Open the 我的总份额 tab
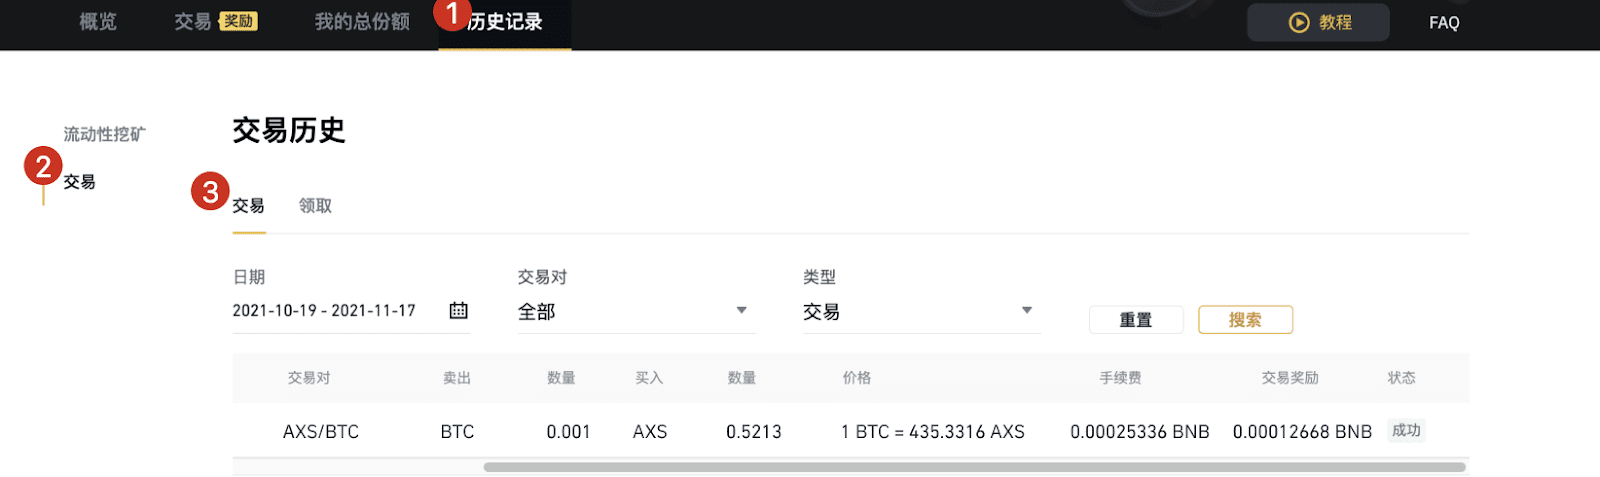The height and width of the screenshot is (477, 1600). tap(362, 22)
